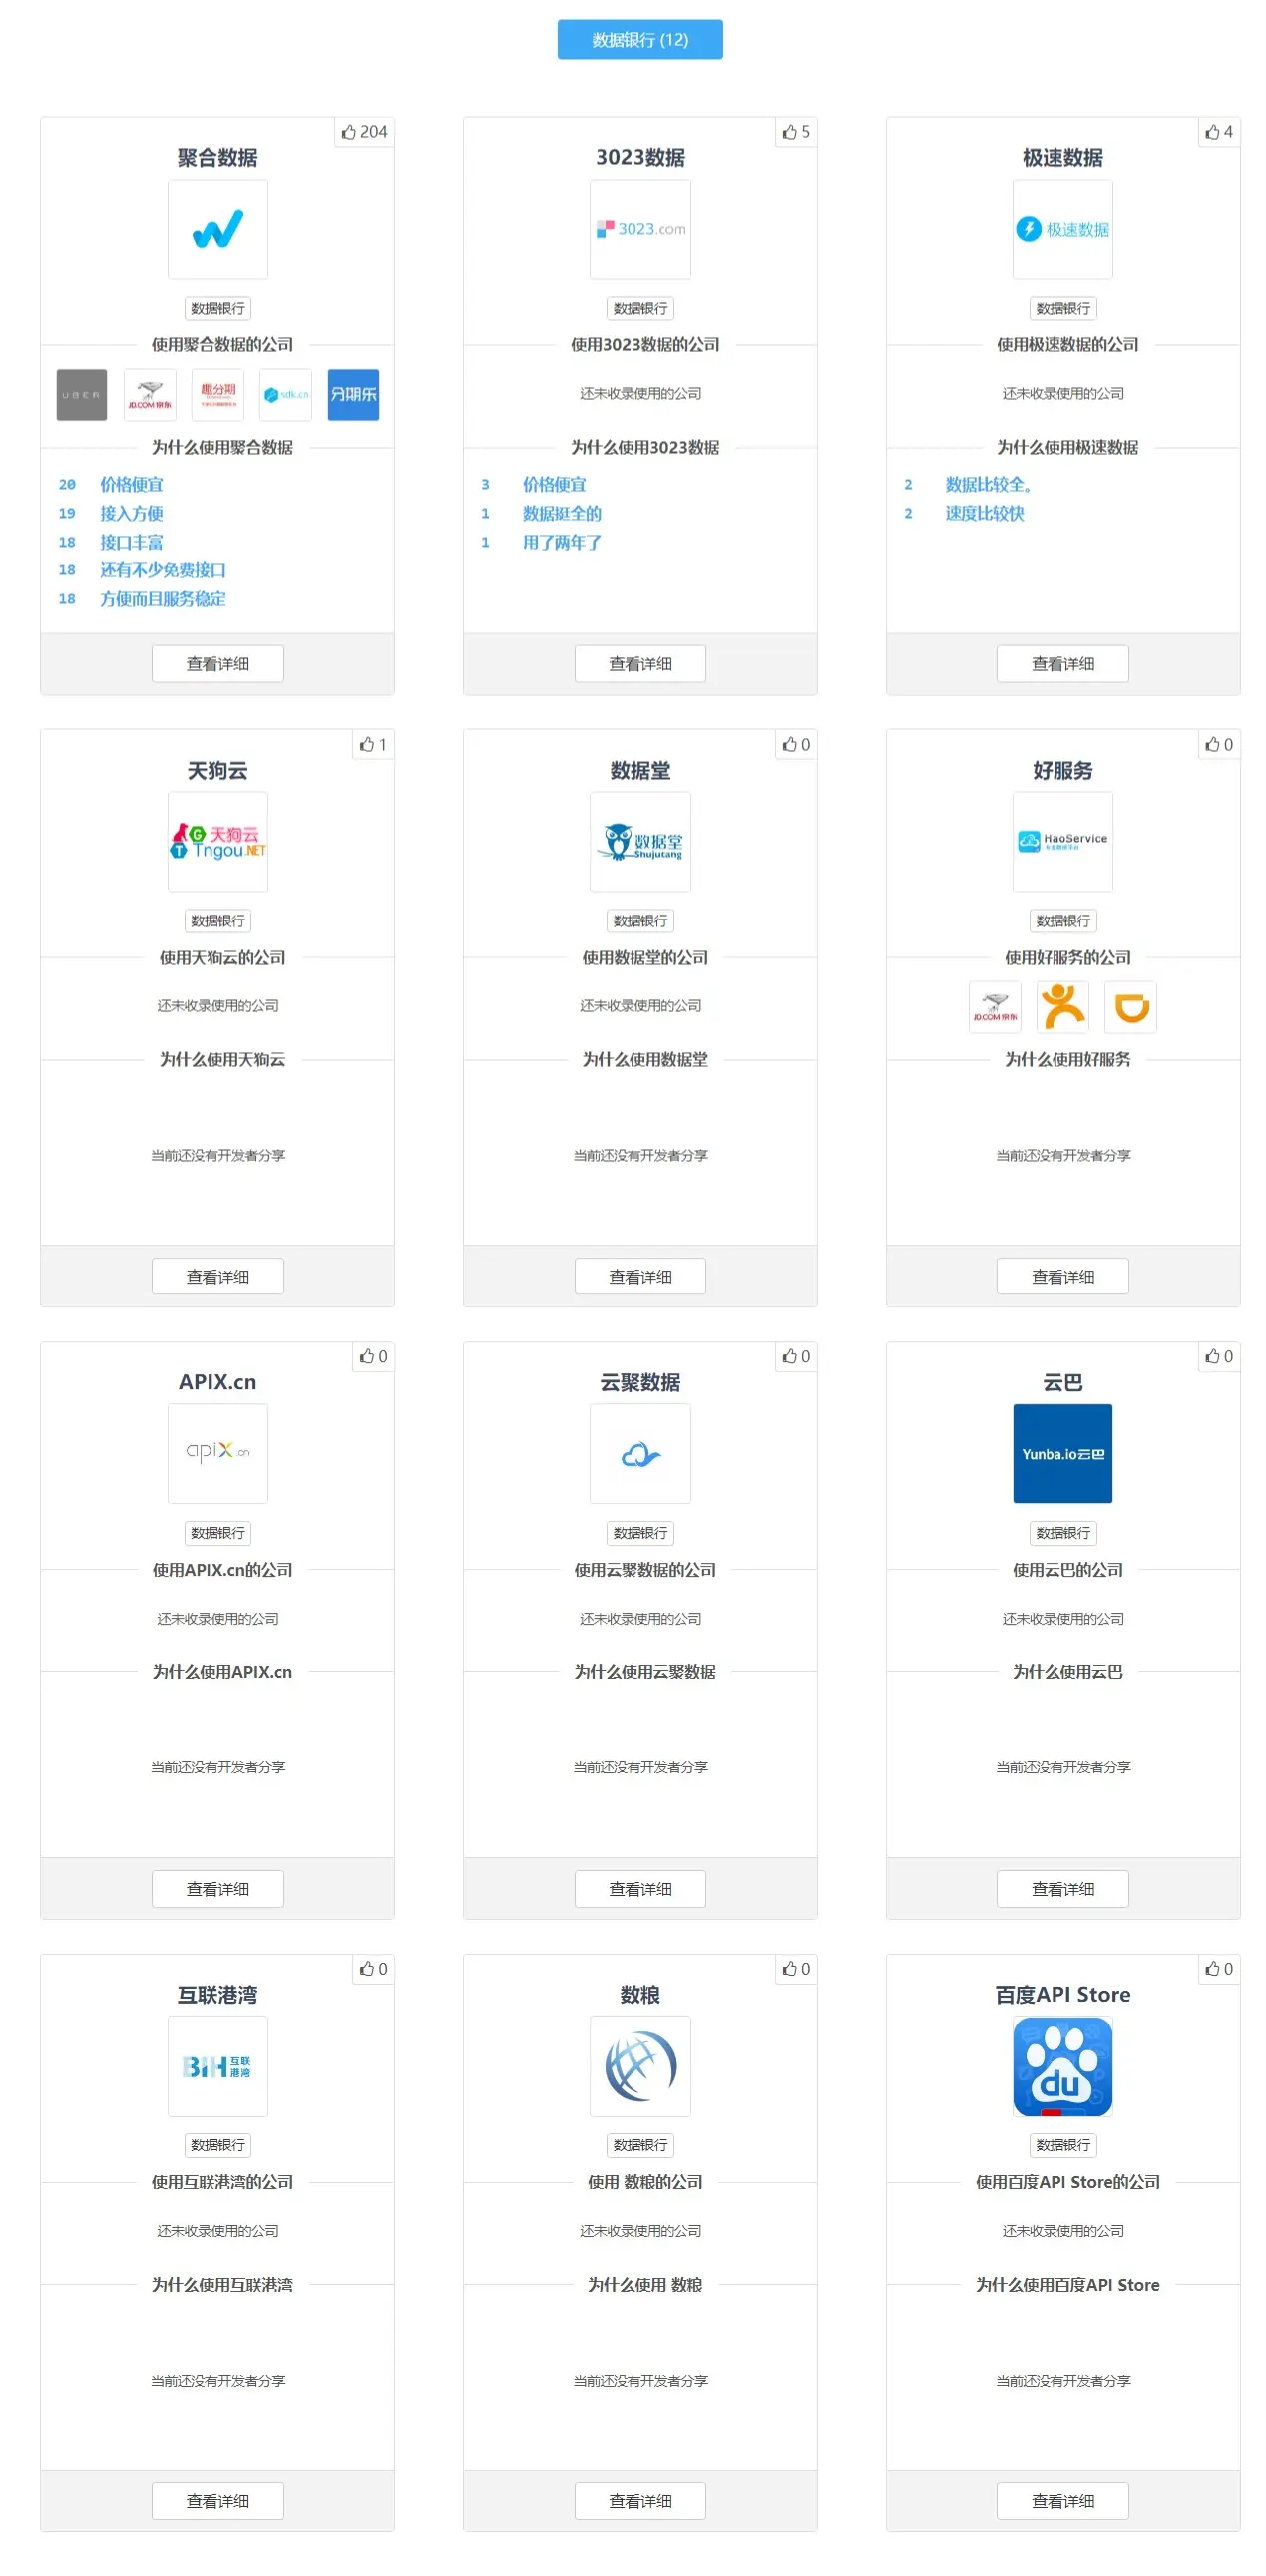Click the 数据比较全。 reason link
This screenshot has width=1266, height=2576.
click(x=988, y=484)
